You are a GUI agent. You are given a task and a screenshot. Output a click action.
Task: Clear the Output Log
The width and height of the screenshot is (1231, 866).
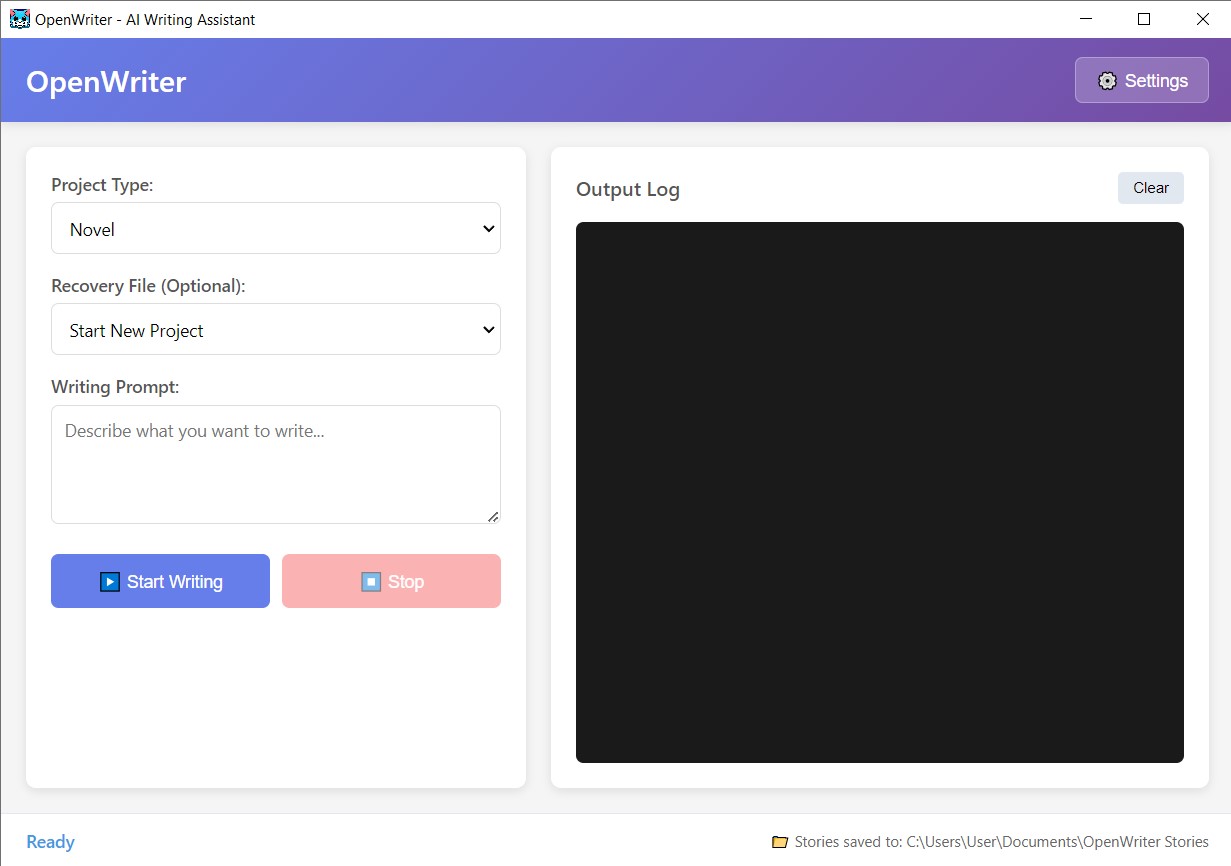click(x=1150, y=188)
